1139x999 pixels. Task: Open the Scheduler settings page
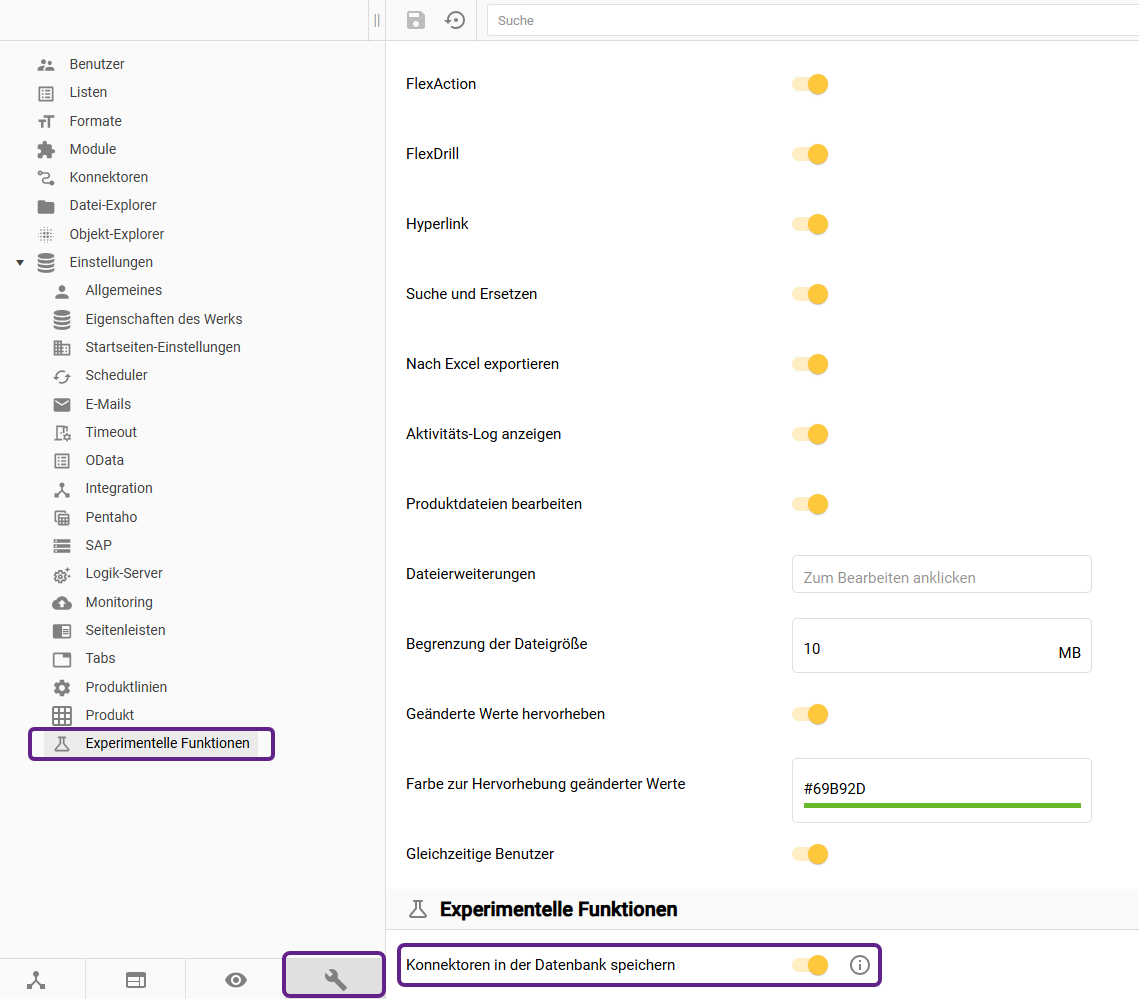pyautogui.click(x=116, y=375)
